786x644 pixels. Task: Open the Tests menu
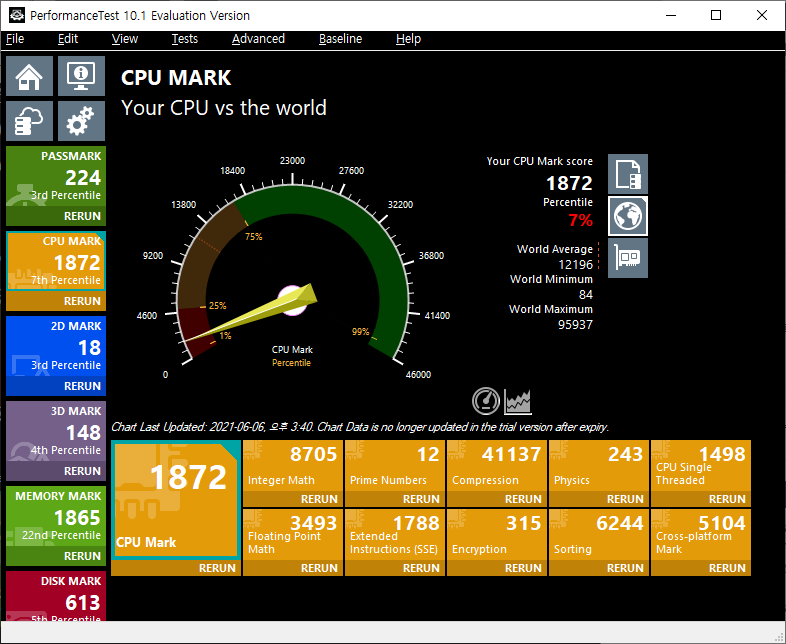click(184, 39)
